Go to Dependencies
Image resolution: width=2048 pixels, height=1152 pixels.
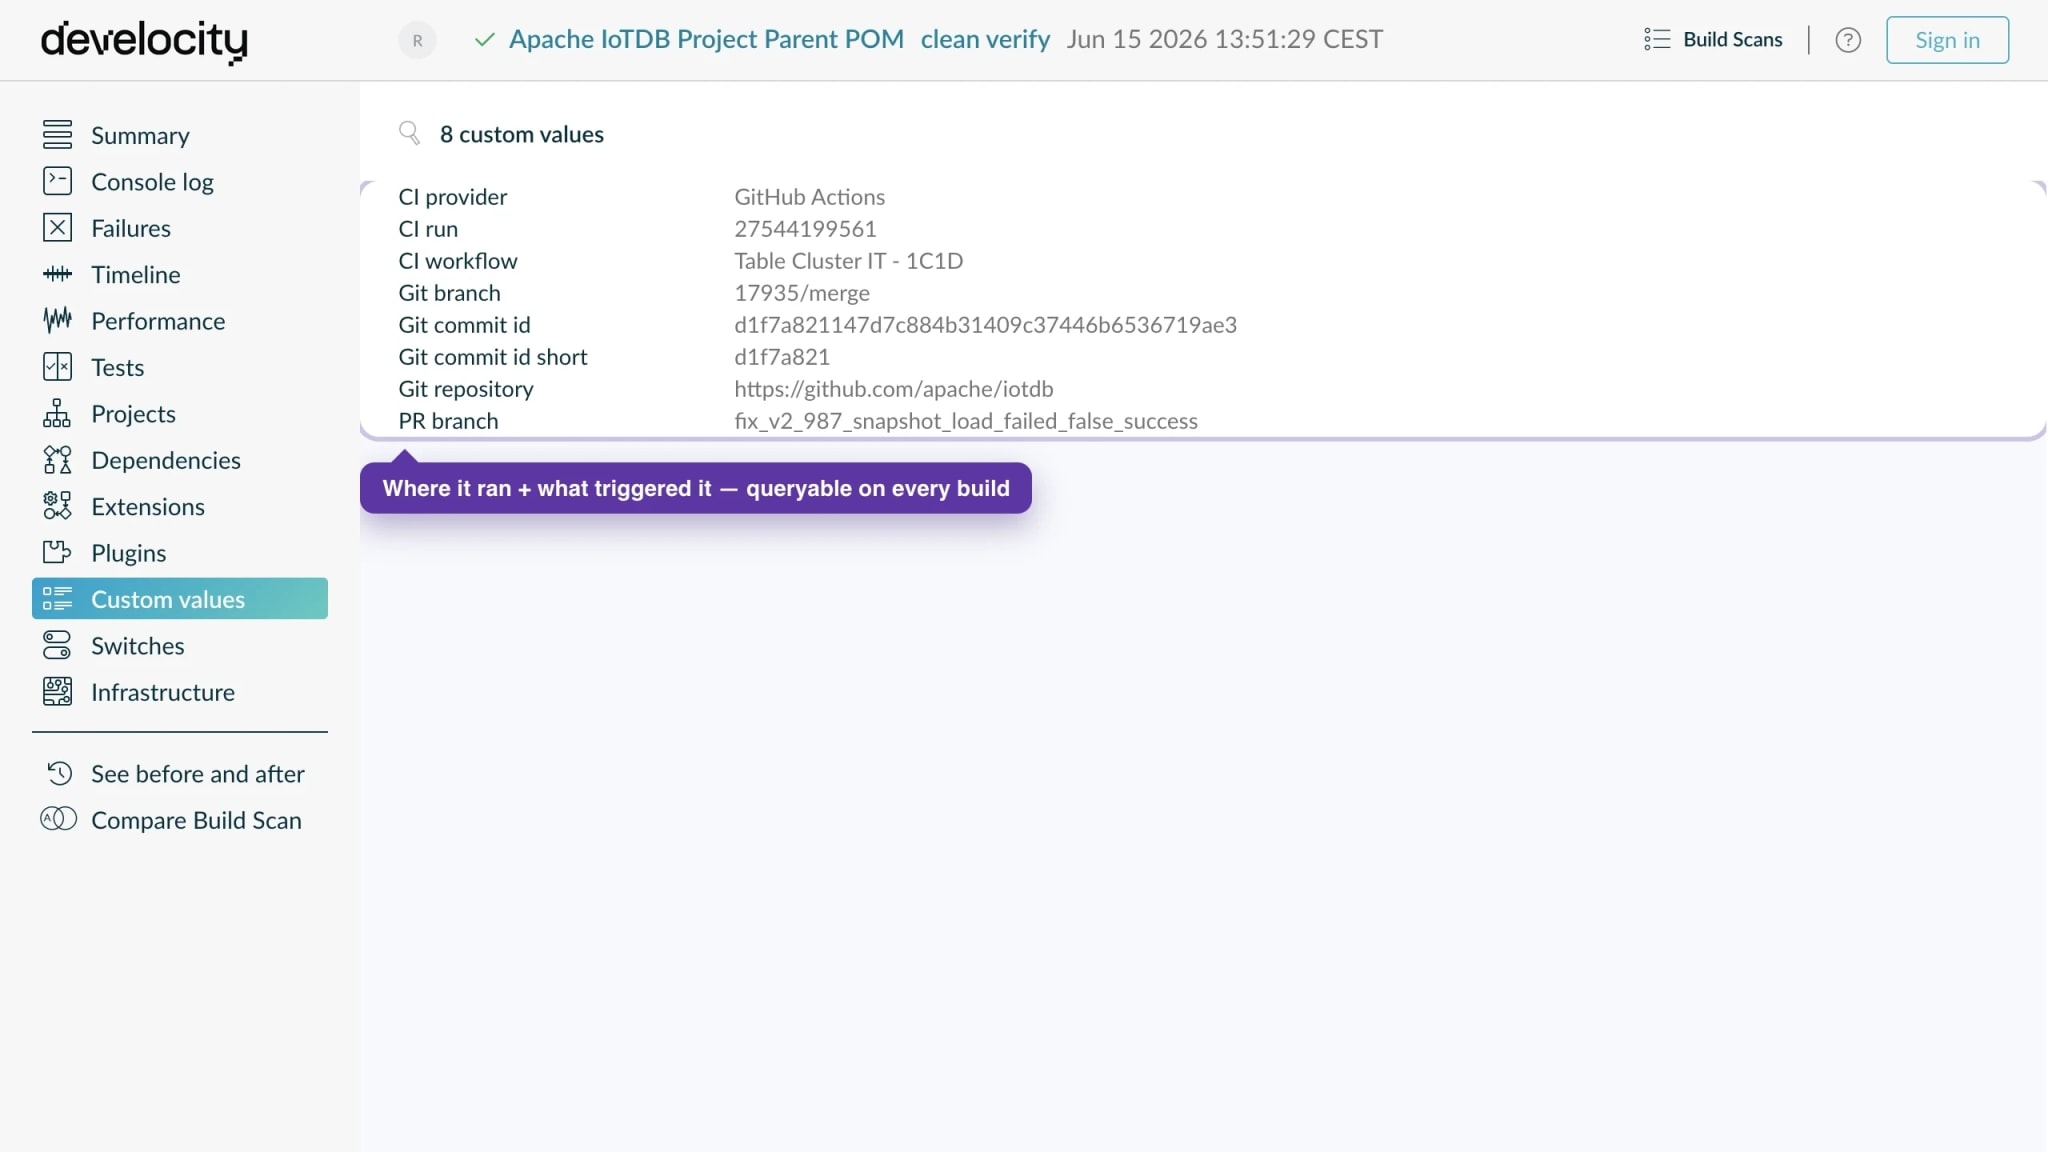pos(180,460)
